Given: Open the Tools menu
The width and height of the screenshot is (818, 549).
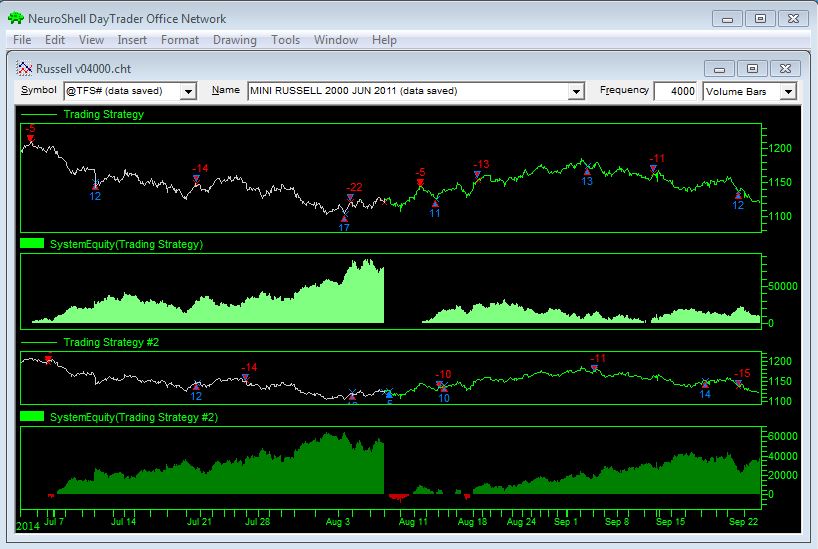Looking at the screenshot, I should tap(285, 40).
